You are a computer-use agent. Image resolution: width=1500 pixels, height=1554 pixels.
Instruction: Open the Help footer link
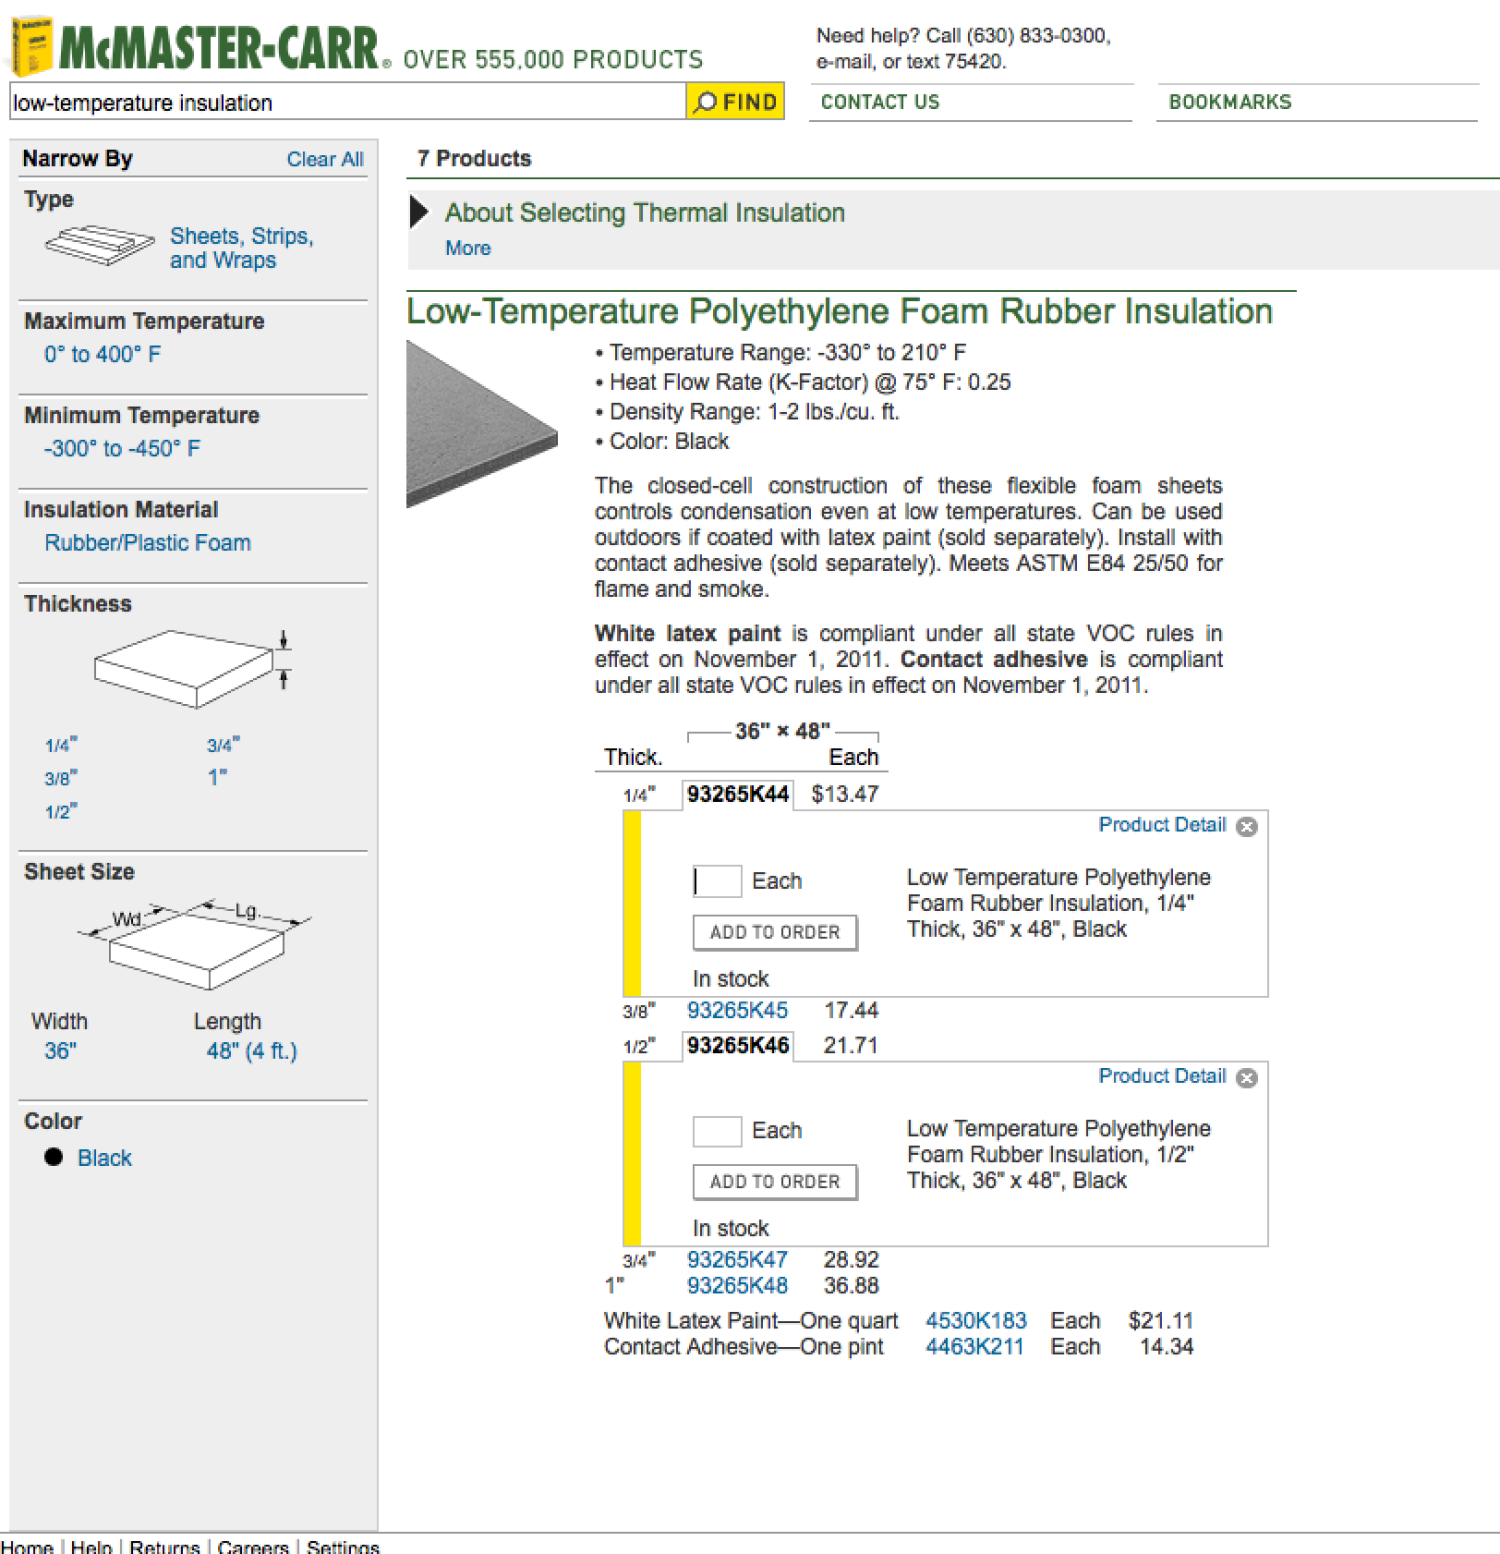click(91, 1546)
